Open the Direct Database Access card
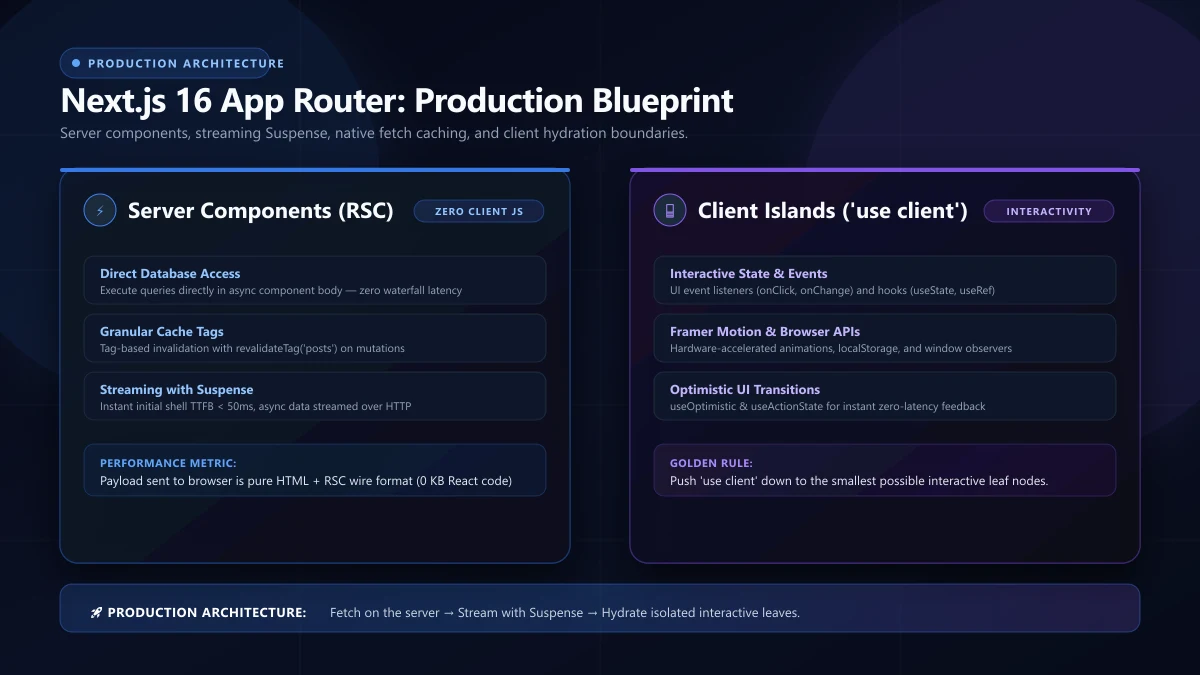This screenshot has height=675, width=1200. (x=315, y=280)
